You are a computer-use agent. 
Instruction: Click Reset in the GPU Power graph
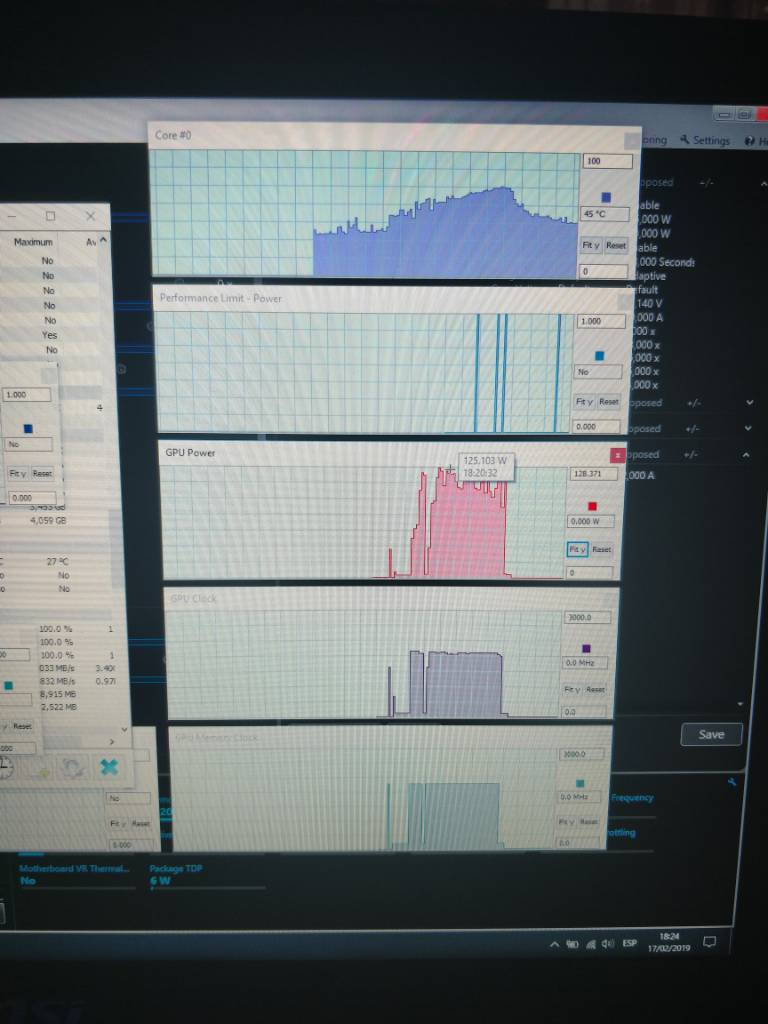point(601,549)
